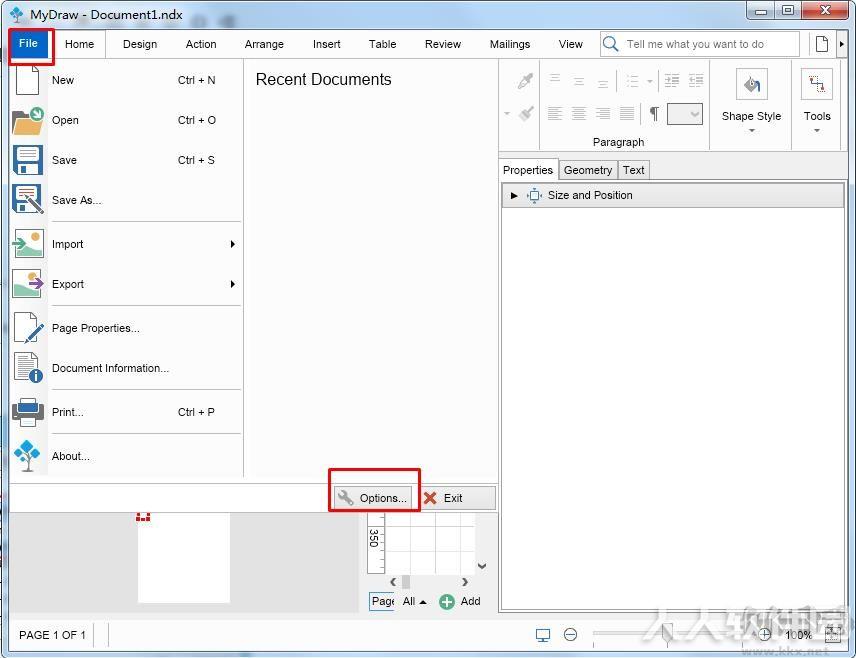
Task: Click the Page Properties icon
Action: click(28, 328)
